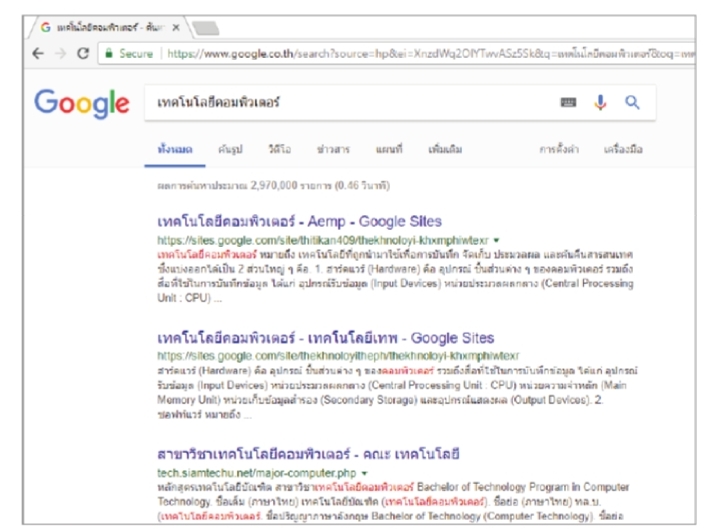722x529 pixels.
Task: Click the blue magnifier search icon
Action: pos(631,103)
